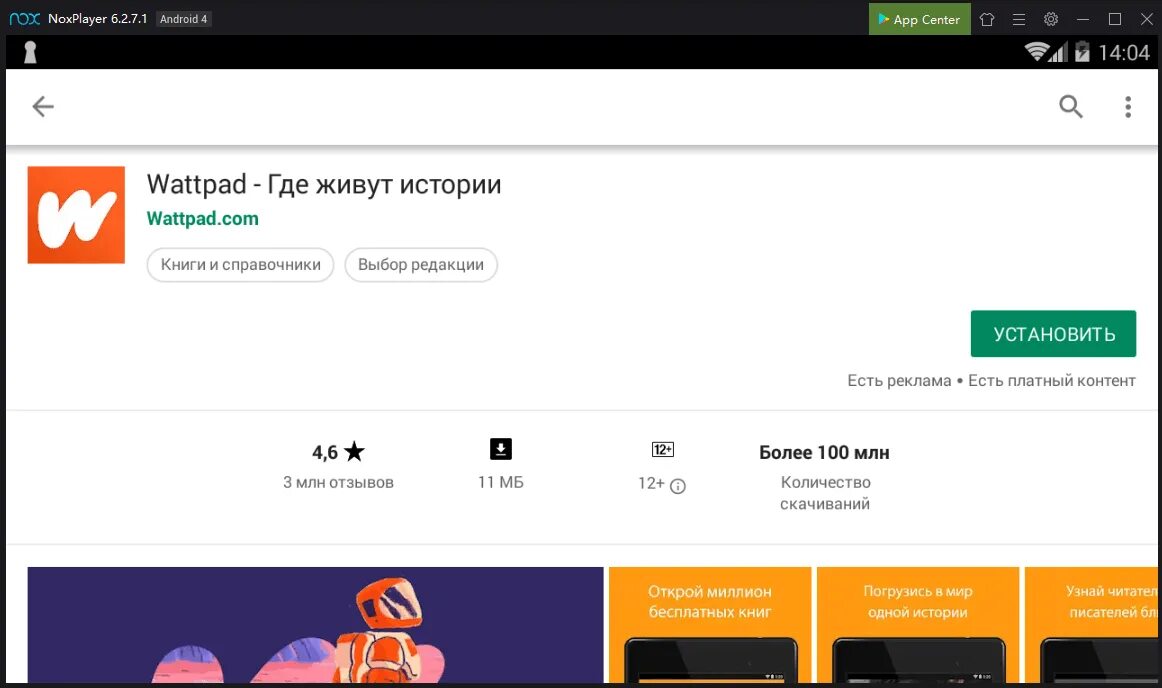Click the NoxPlayer 6.2.7.1 title text
The width and height of the screenshot is (1162, 688).
(97, 19)
